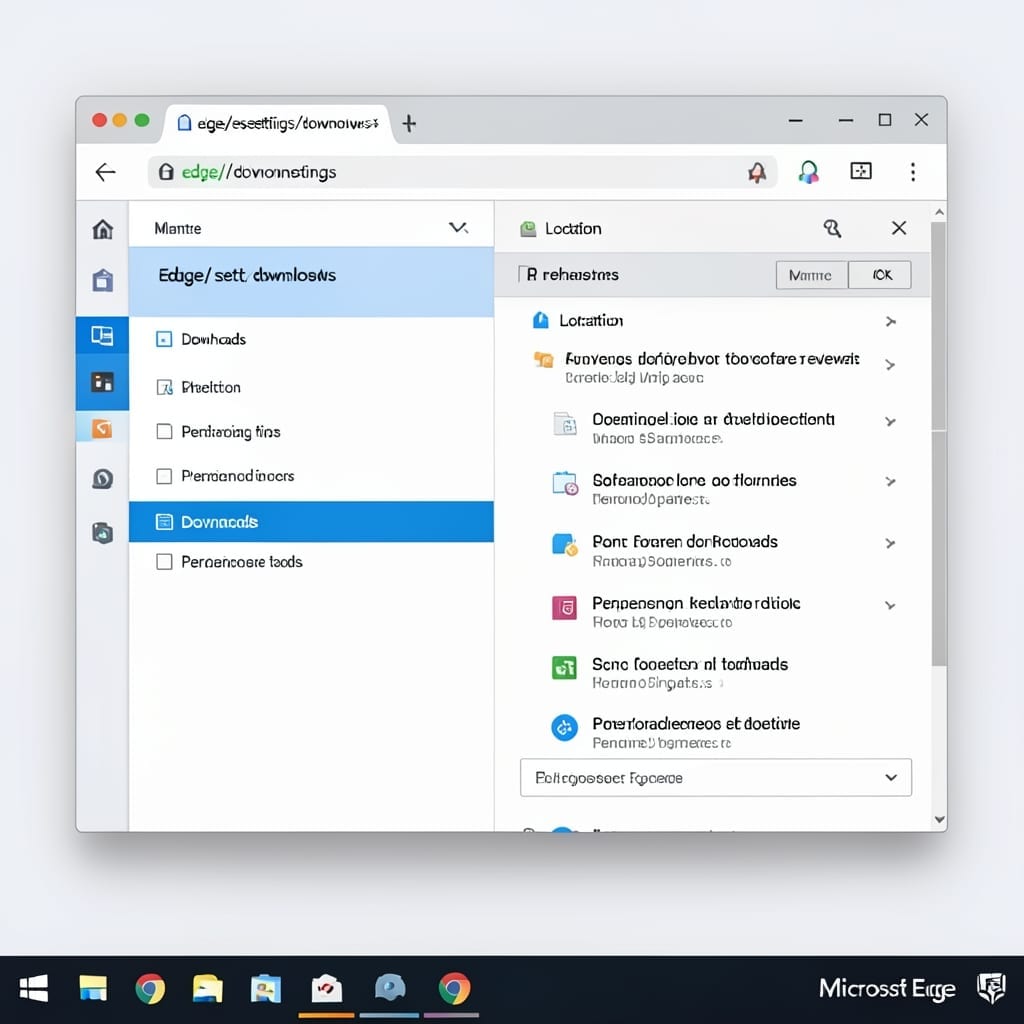Click the blue icon beside Pont Fooren donRotoxads

tap(565, 545)
